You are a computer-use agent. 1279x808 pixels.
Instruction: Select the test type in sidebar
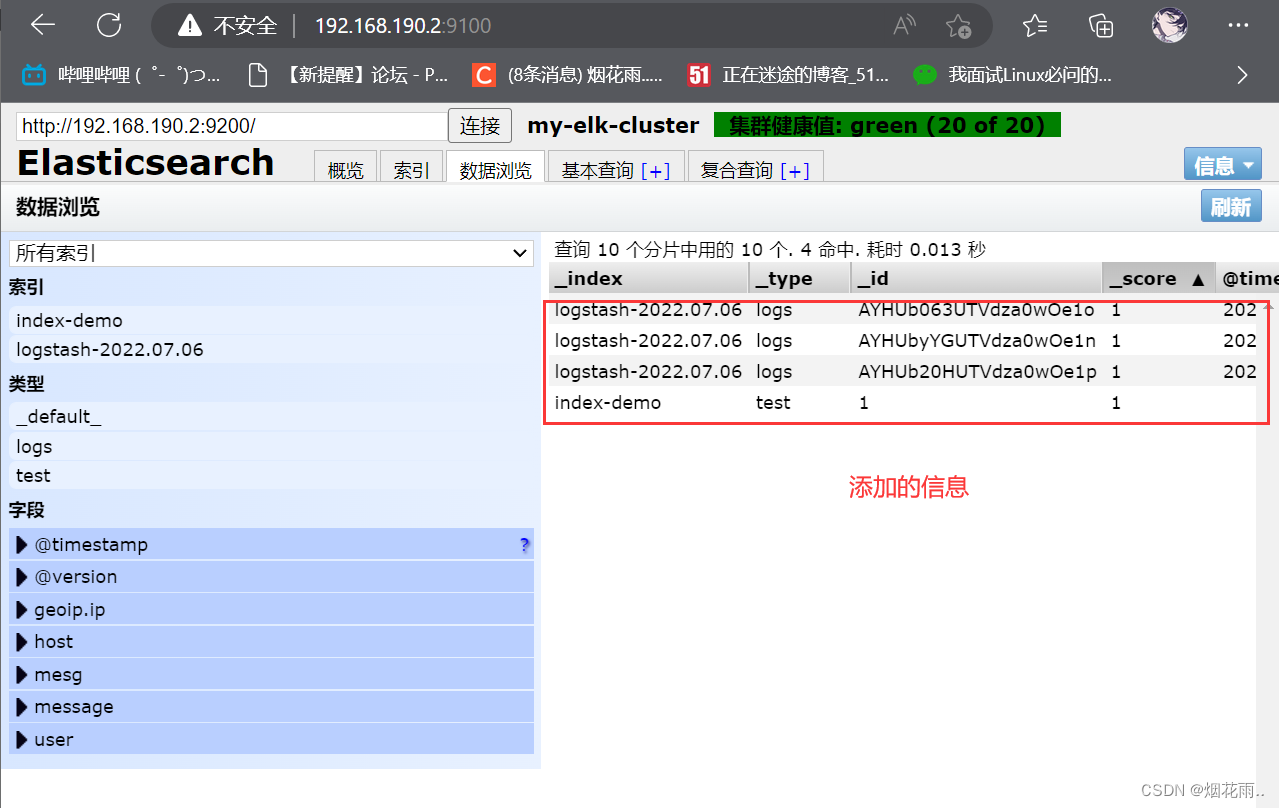(x=272, y=475)
